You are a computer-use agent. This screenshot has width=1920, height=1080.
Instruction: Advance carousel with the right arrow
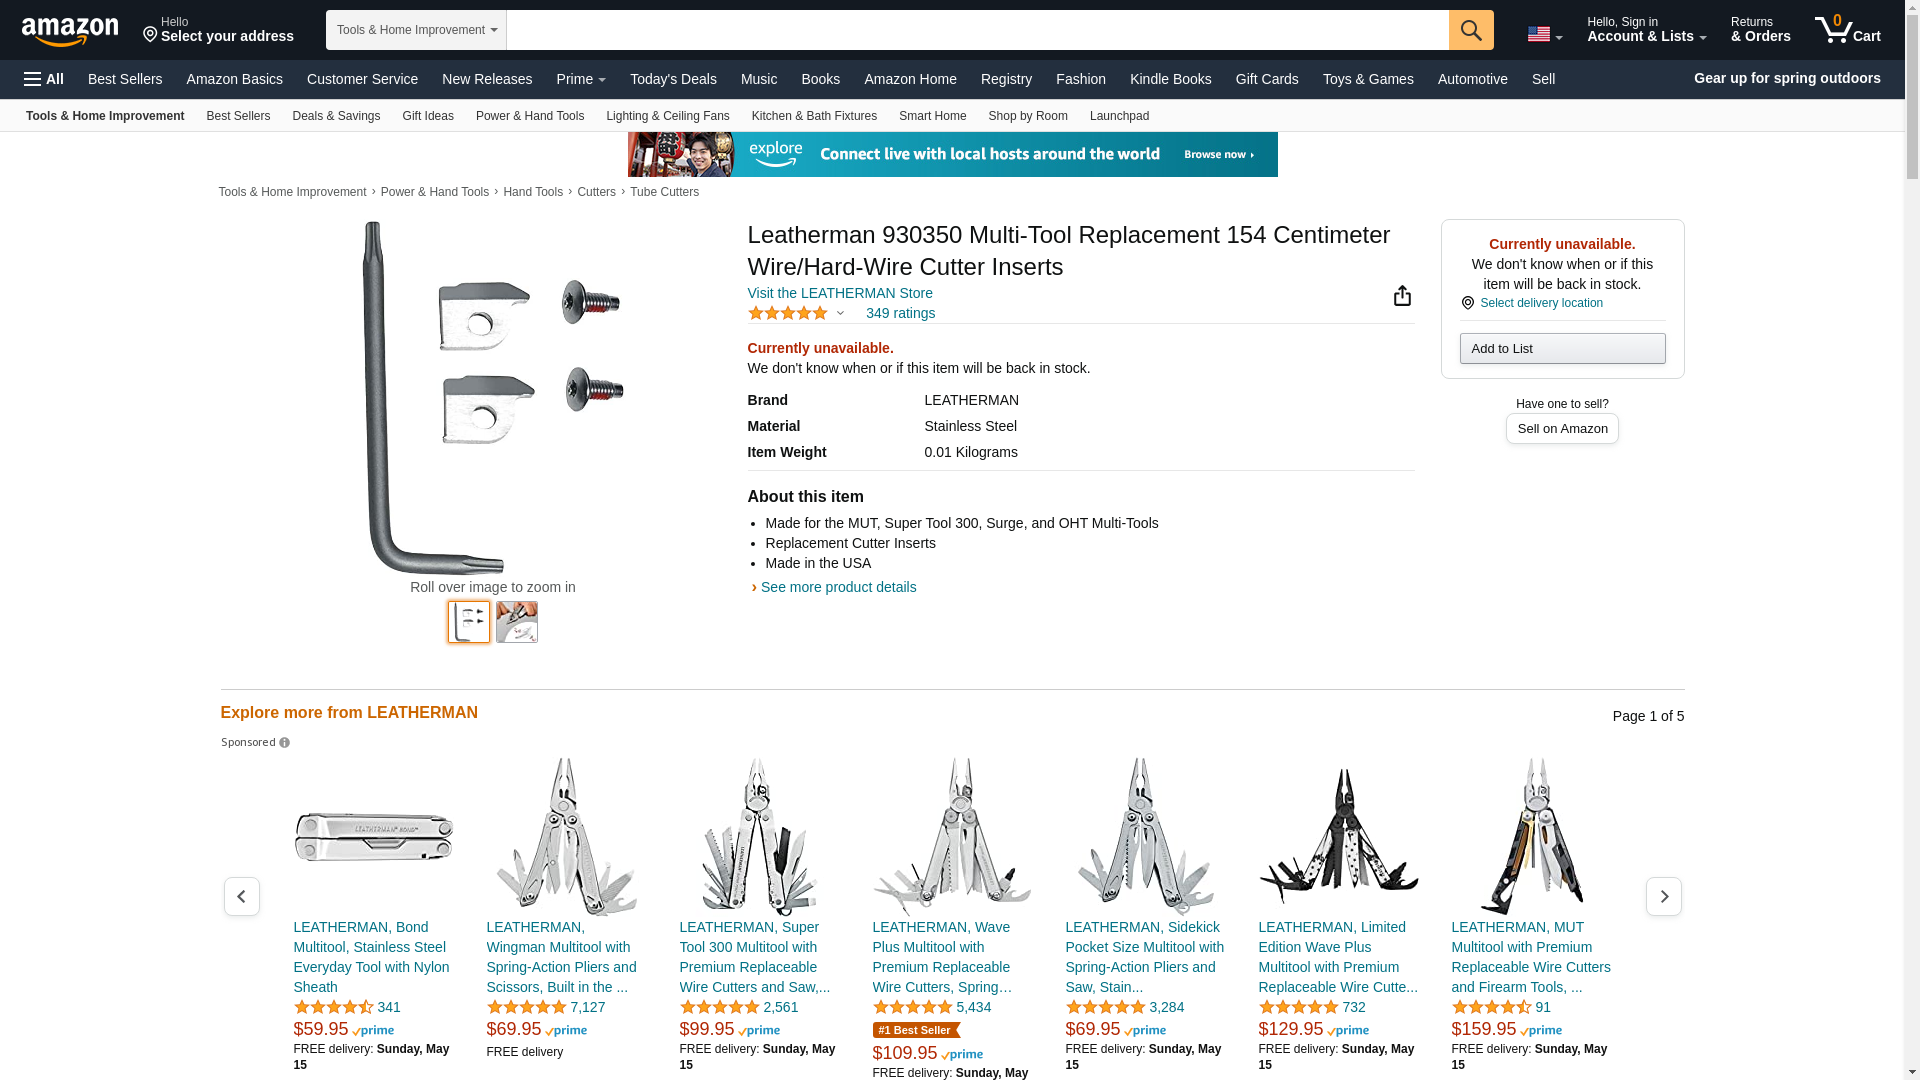[x=1664, y=896]
